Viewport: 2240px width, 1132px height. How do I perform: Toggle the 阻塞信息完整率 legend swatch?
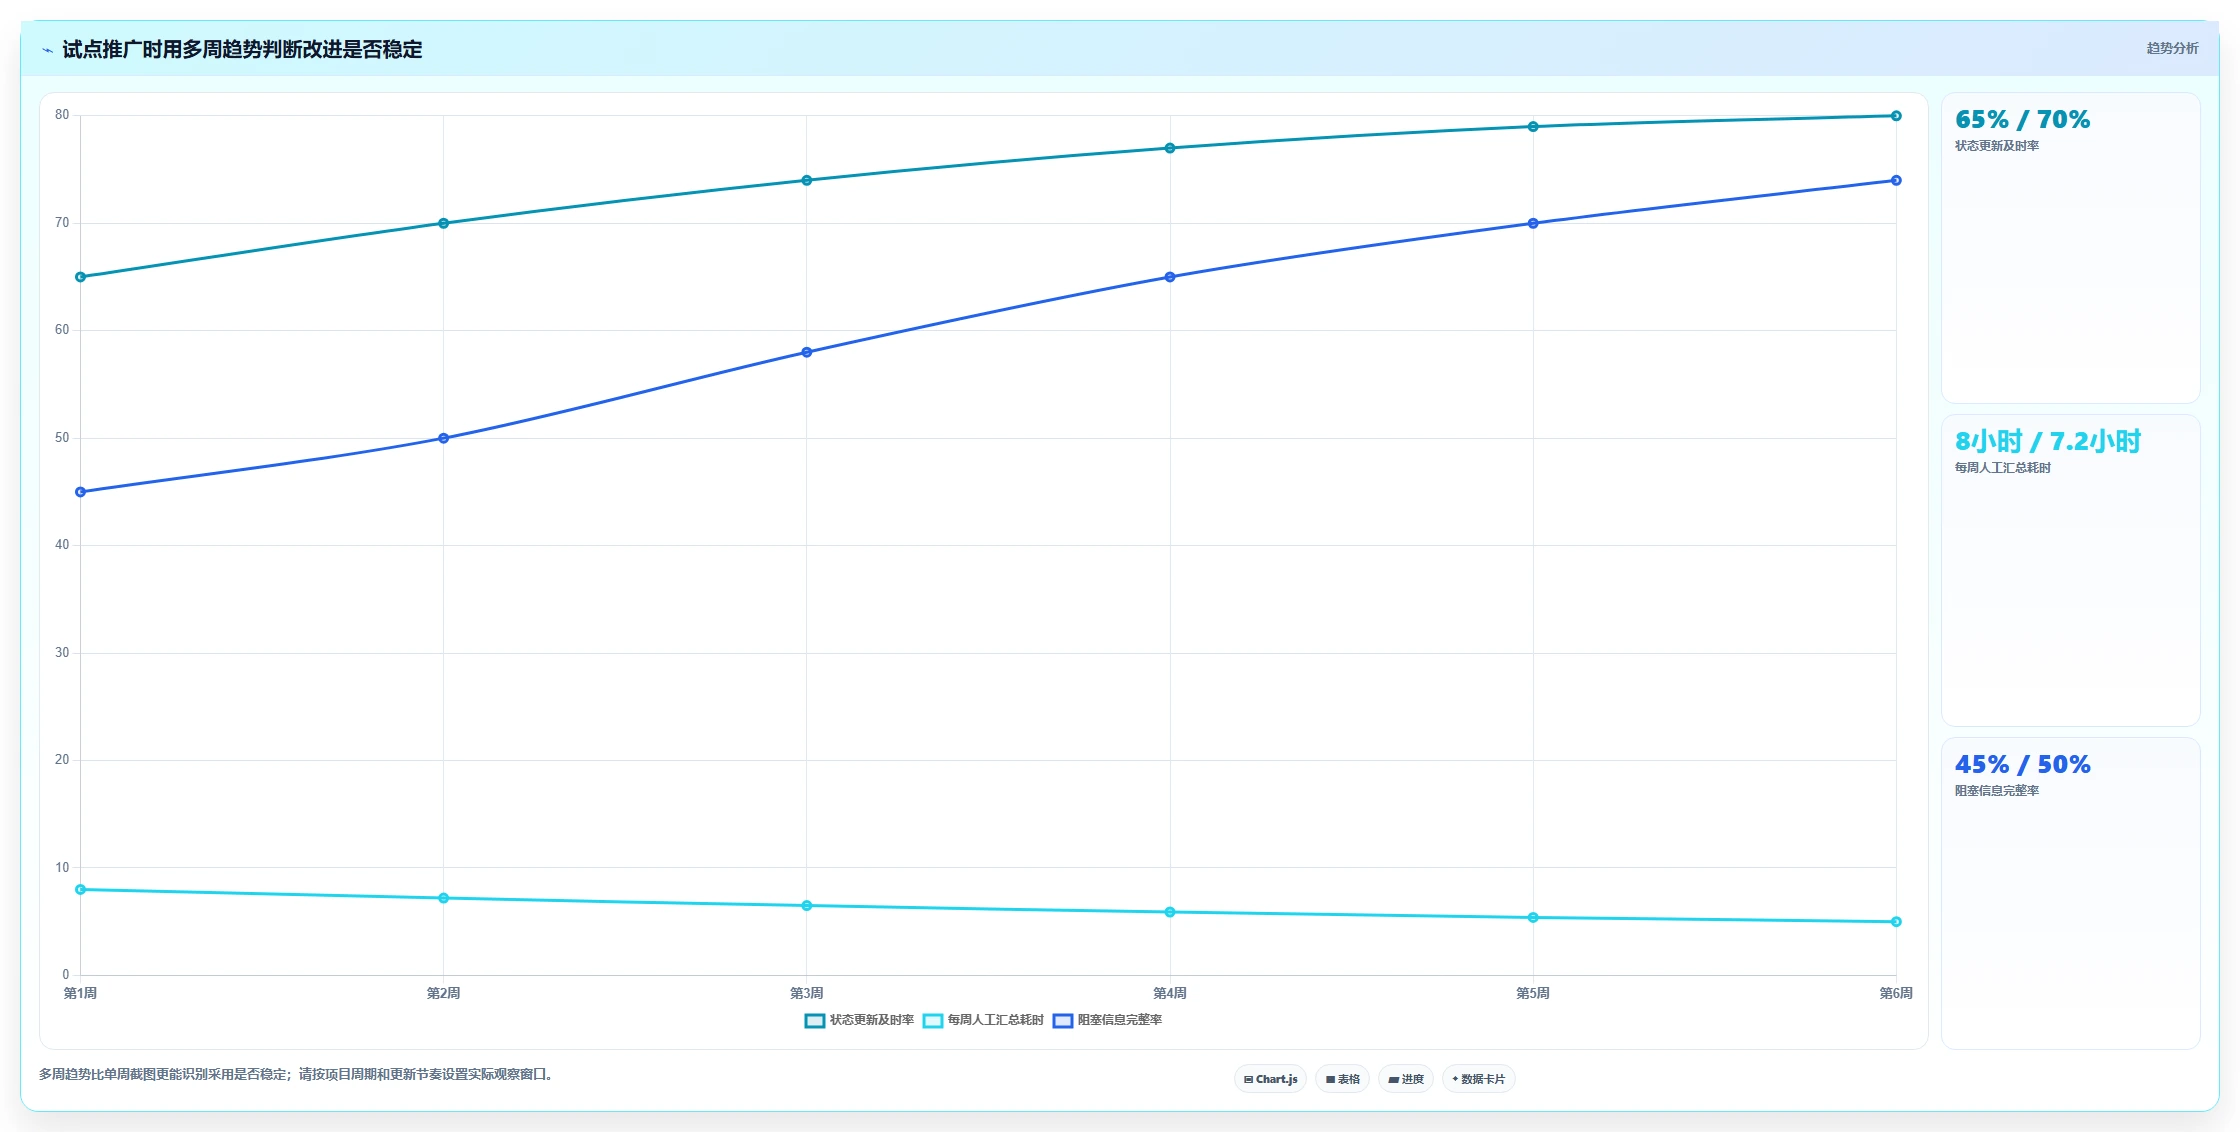coord(1063,1021)
